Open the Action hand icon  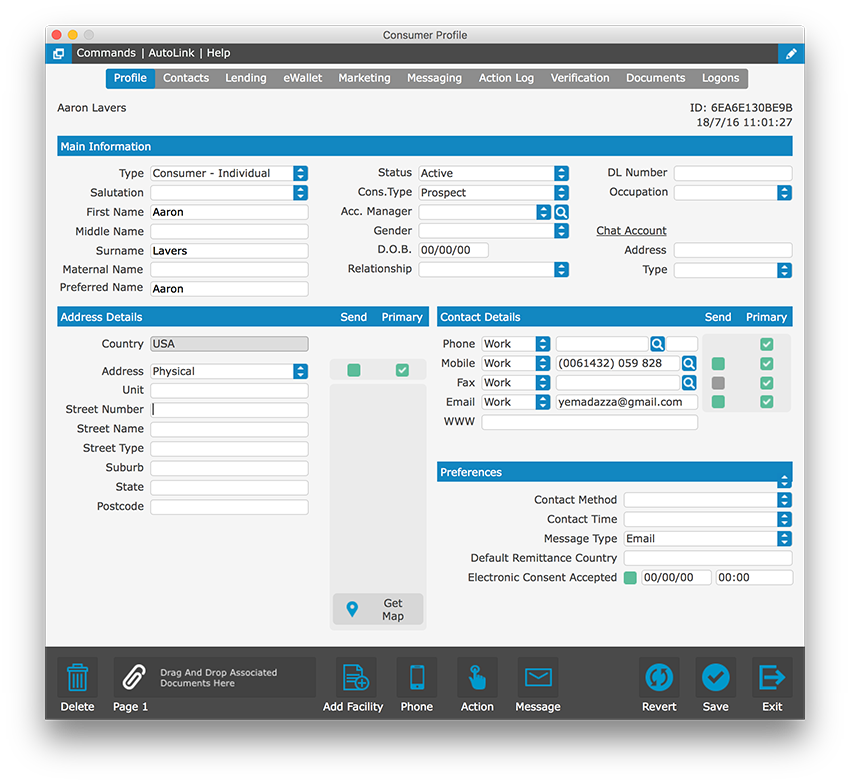[477, 678]
